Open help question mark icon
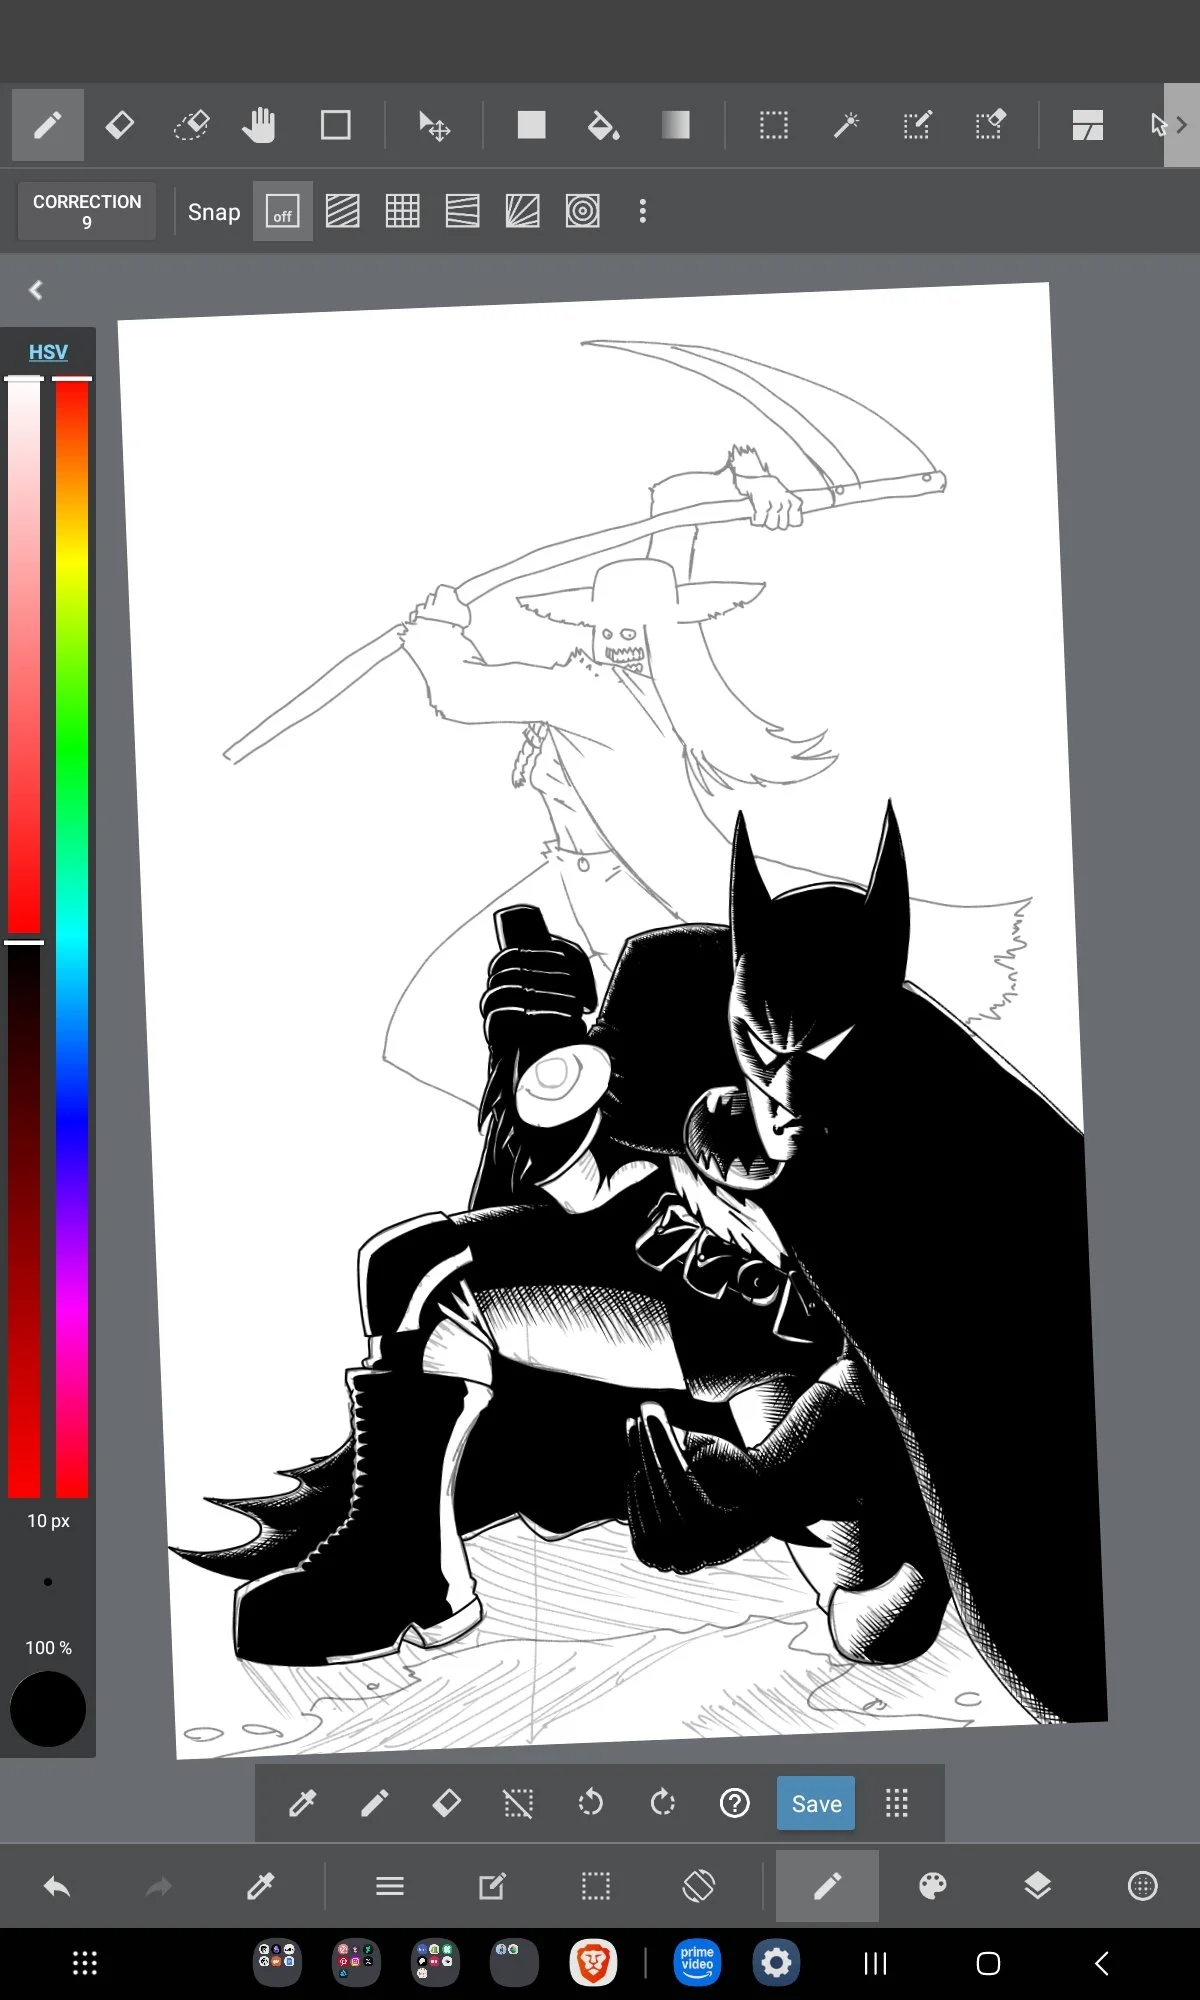1200x2000 pixels. (735, 1803)
